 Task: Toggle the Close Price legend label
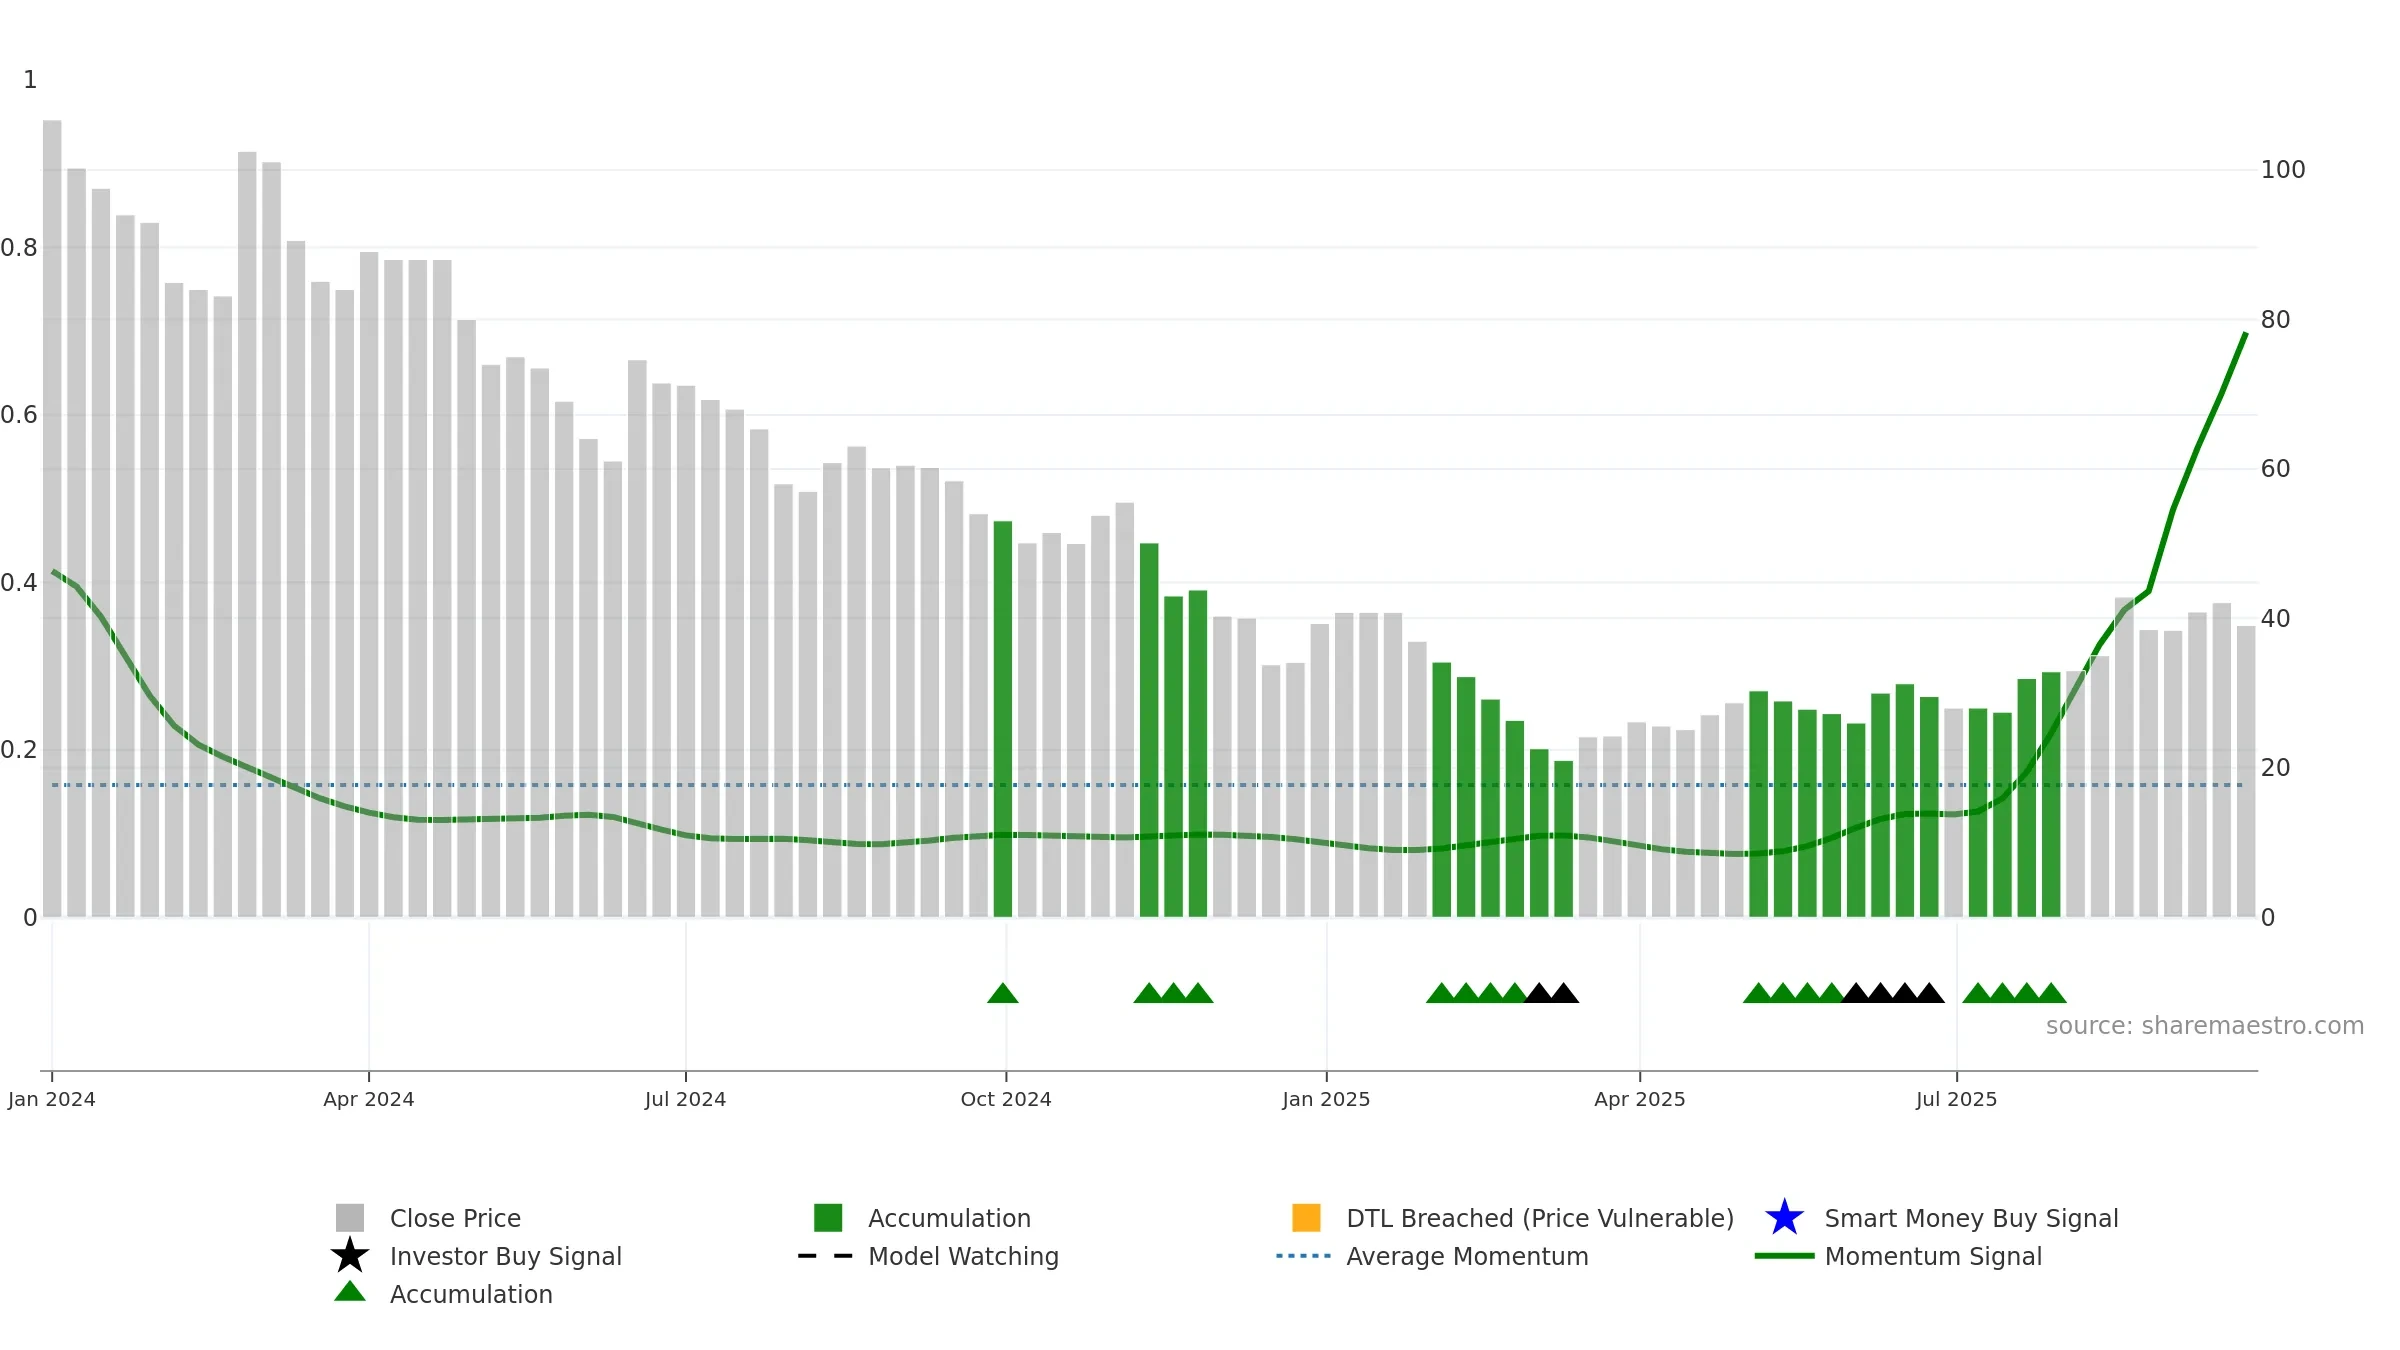point(455,1218)
